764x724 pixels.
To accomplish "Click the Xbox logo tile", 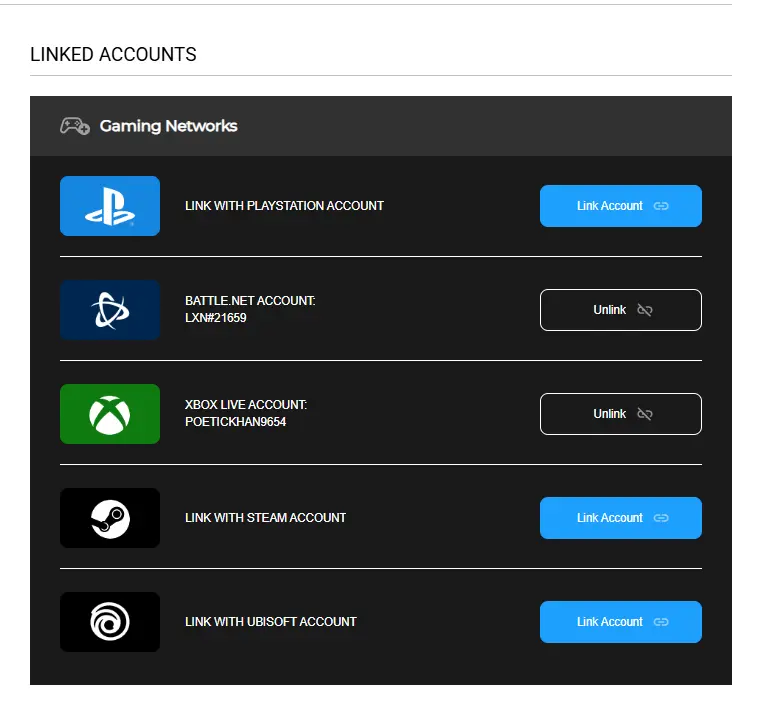I will 110,414.
